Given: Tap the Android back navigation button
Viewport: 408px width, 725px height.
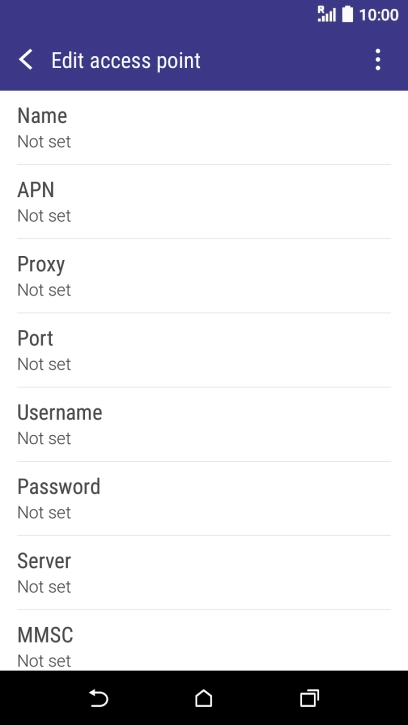Looking at the screenshot, I should 98,698.
